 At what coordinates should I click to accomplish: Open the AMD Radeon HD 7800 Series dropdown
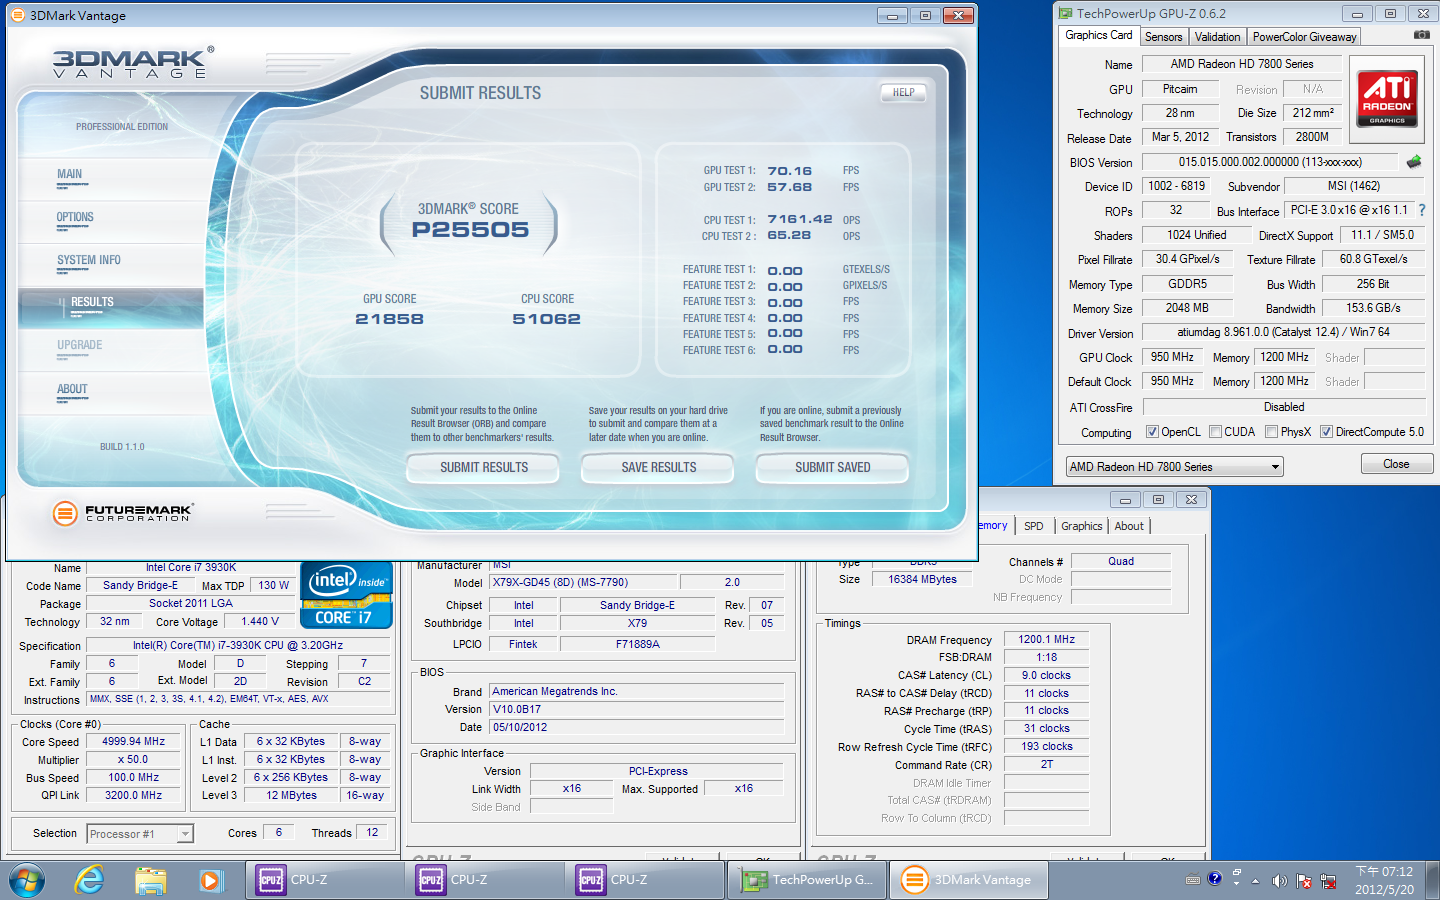click(x=1174, y=467)
